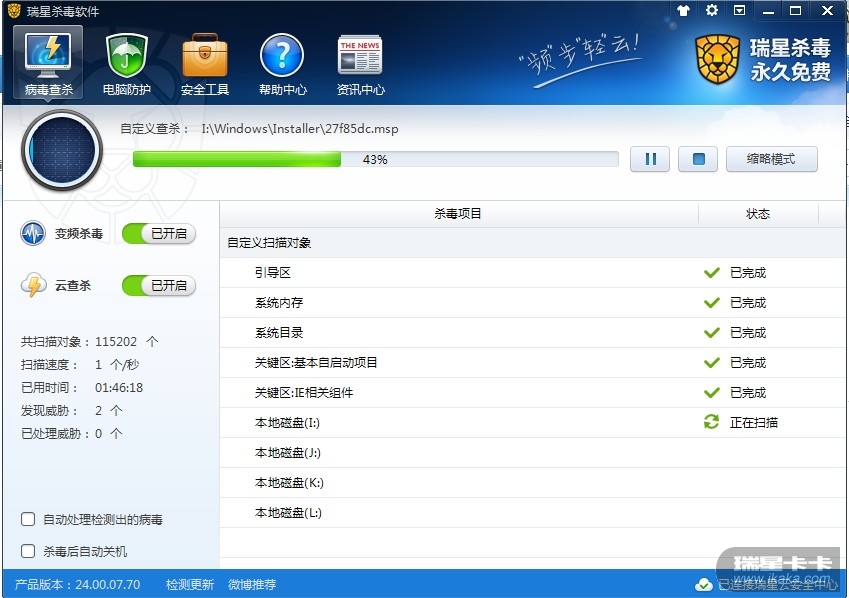The width and height of the screenshot is (849, 598).
Task: Click the Rising lion logo at top right
Action: tap(717, 60)
